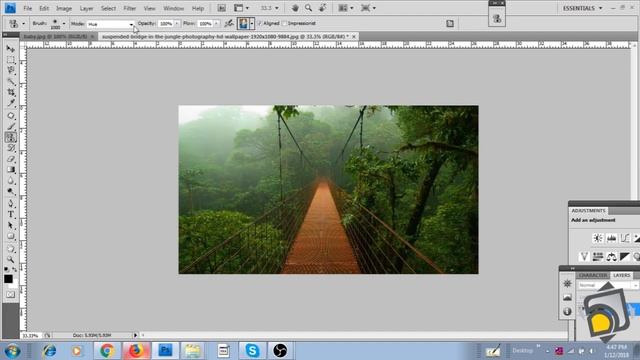This screenshot has width=640, height=360.
Task: Open the Layer menu
Action: coord(86,8)
